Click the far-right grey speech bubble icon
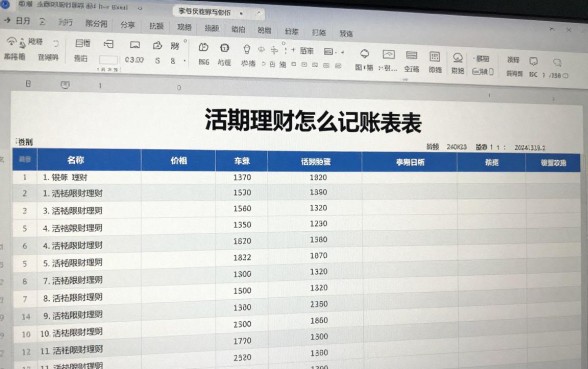588x369 pixels. coord(556,62)
